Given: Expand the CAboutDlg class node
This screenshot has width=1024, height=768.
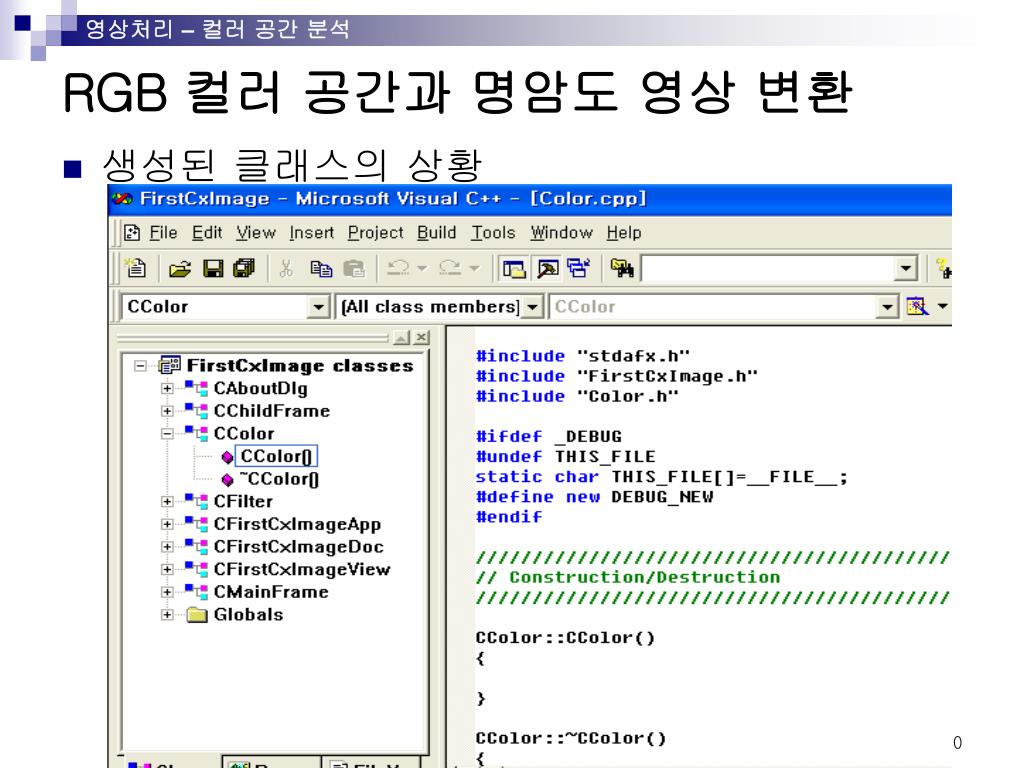Looking at the screenshot, I should pyautogui.click(x=167, y=389).
